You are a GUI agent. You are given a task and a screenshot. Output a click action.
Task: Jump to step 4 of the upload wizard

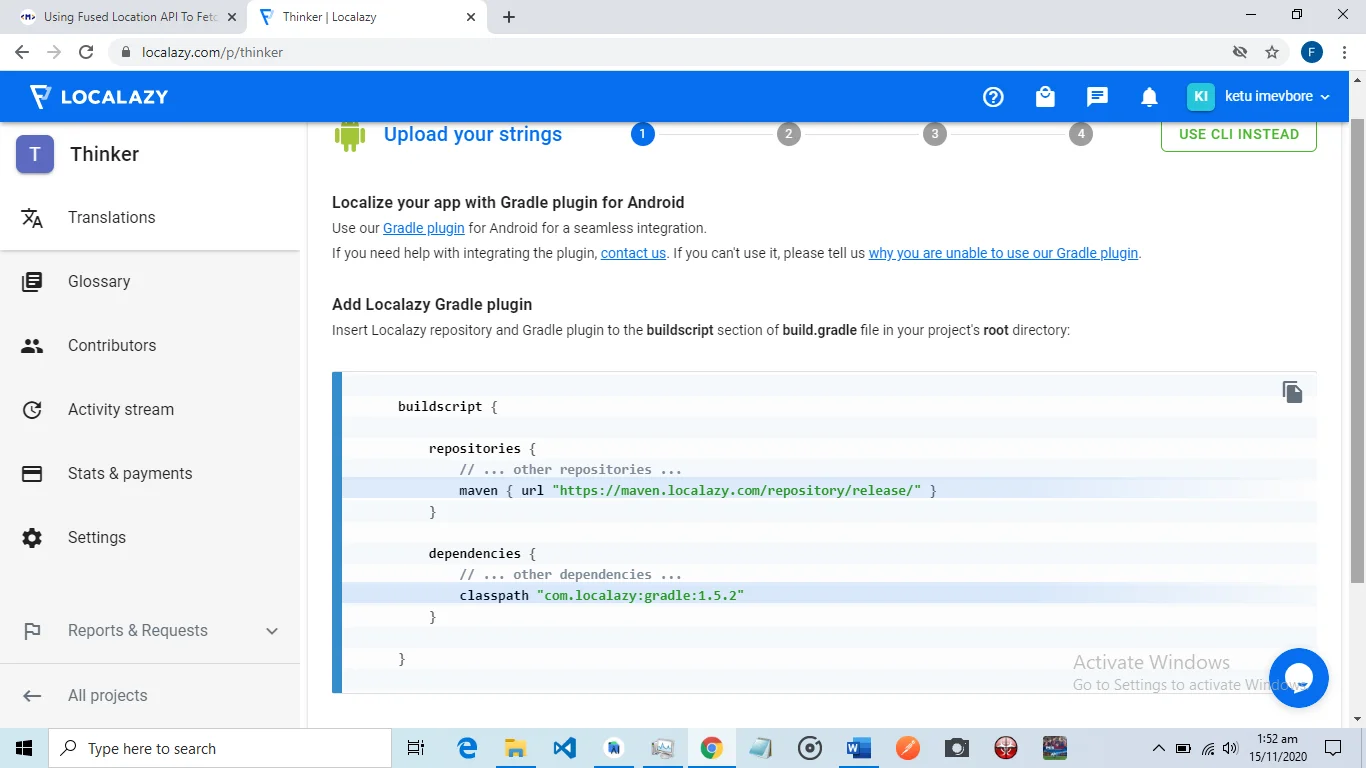point(1081,134)
